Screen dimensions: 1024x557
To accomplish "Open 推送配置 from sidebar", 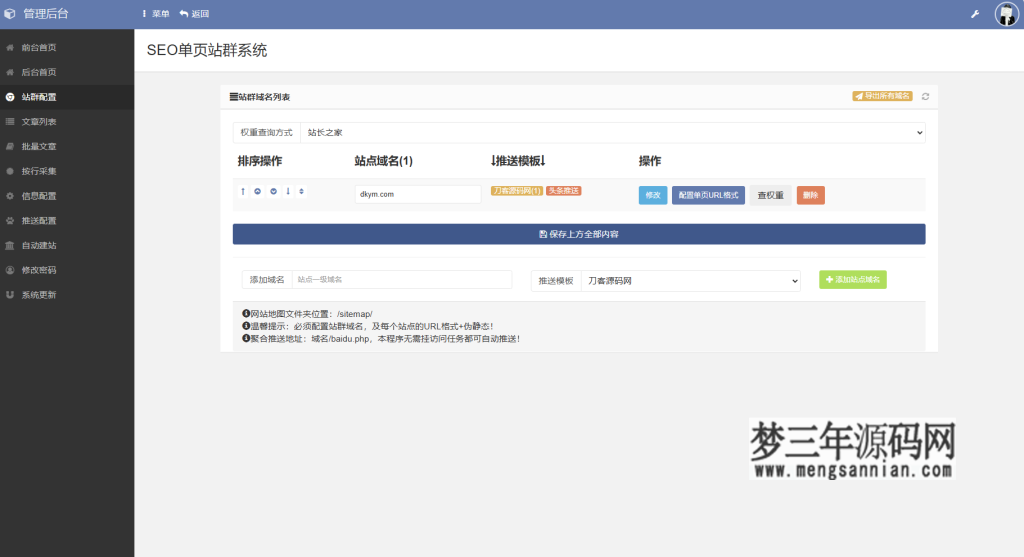I will tap(67, 221).
